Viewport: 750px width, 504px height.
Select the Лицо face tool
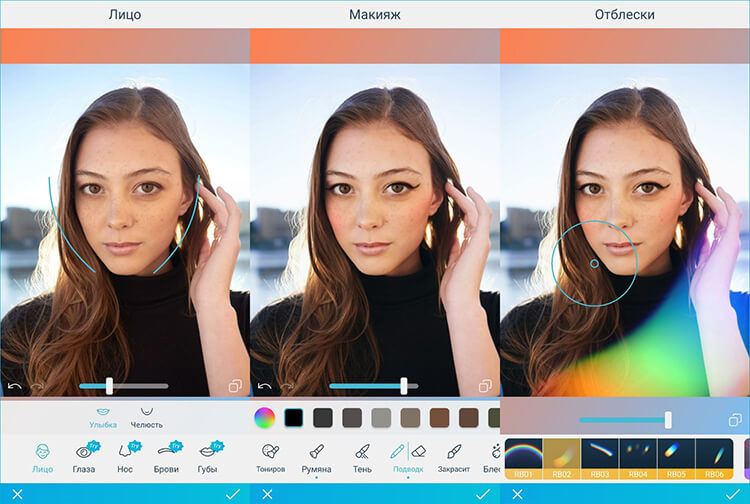[42, 456]
